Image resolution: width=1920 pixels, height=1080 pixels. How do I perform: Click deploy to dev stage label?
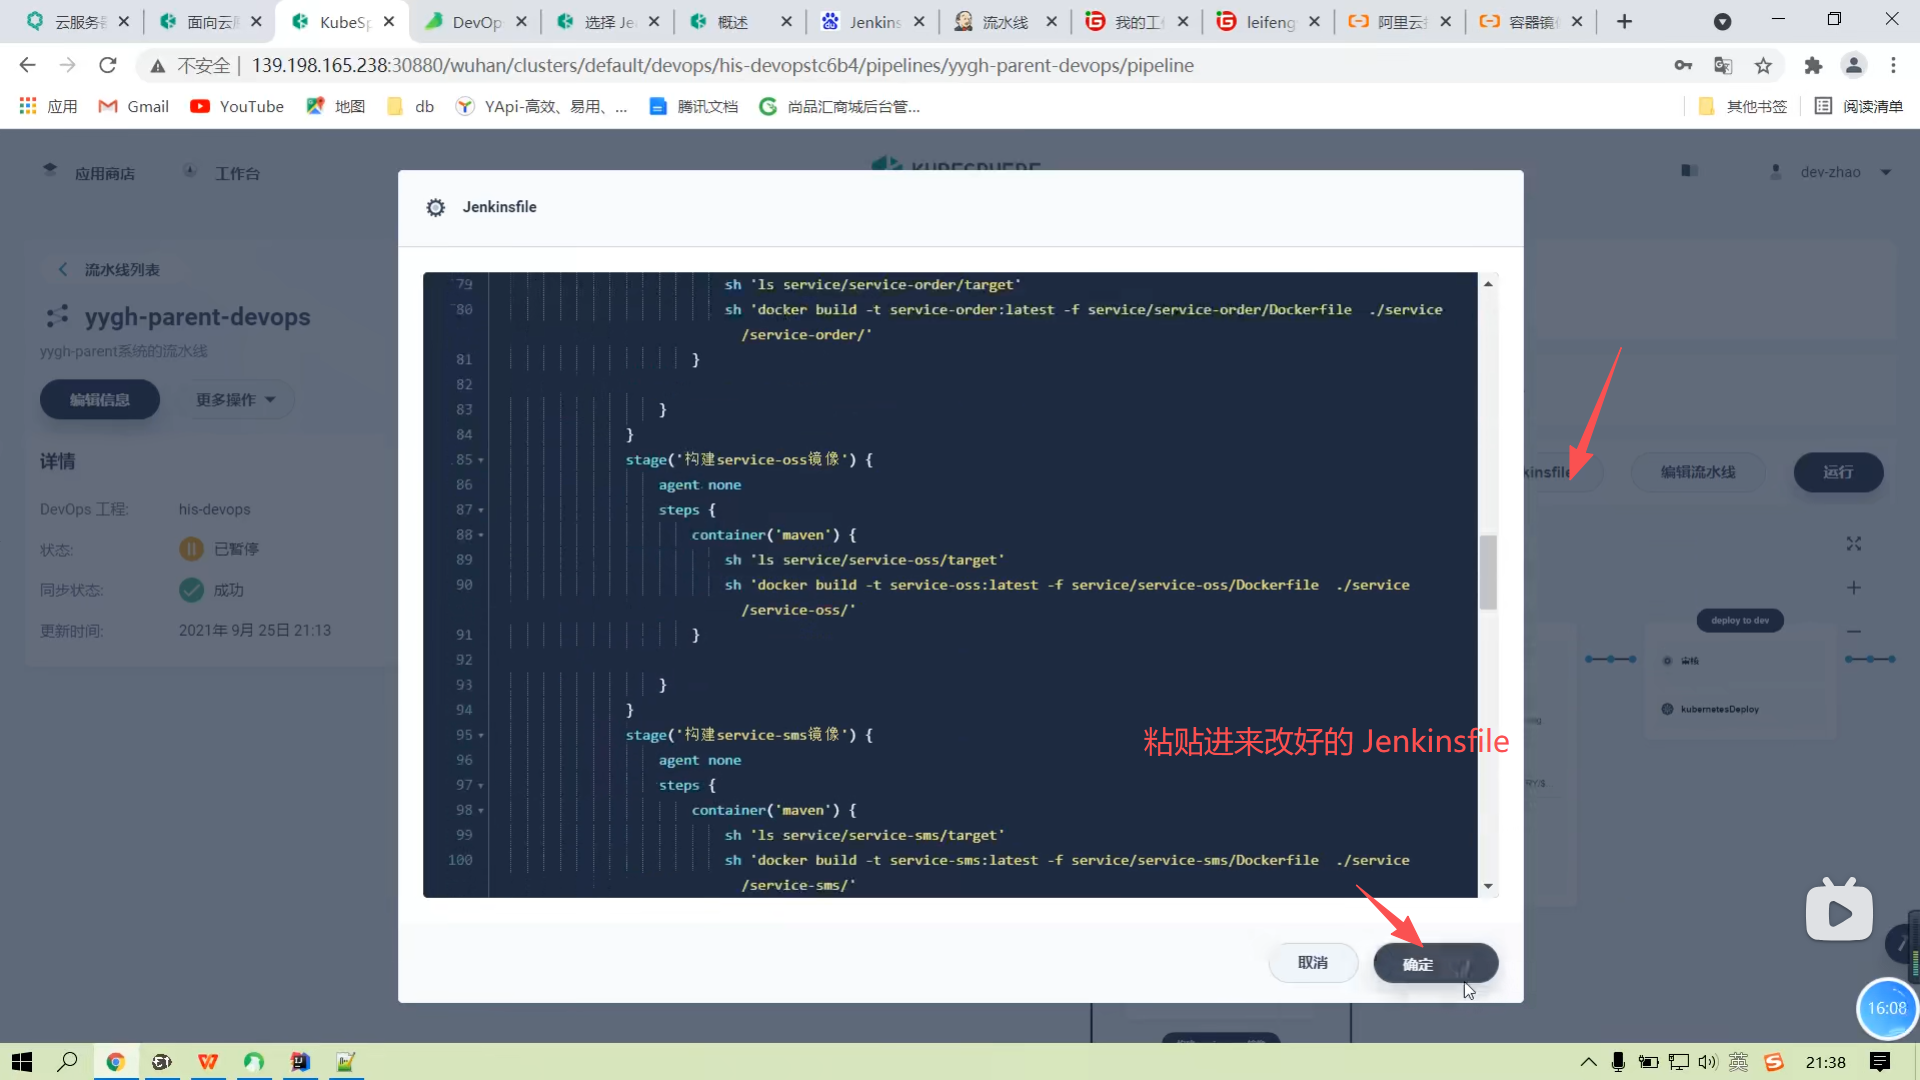(x=1740, y=620)
